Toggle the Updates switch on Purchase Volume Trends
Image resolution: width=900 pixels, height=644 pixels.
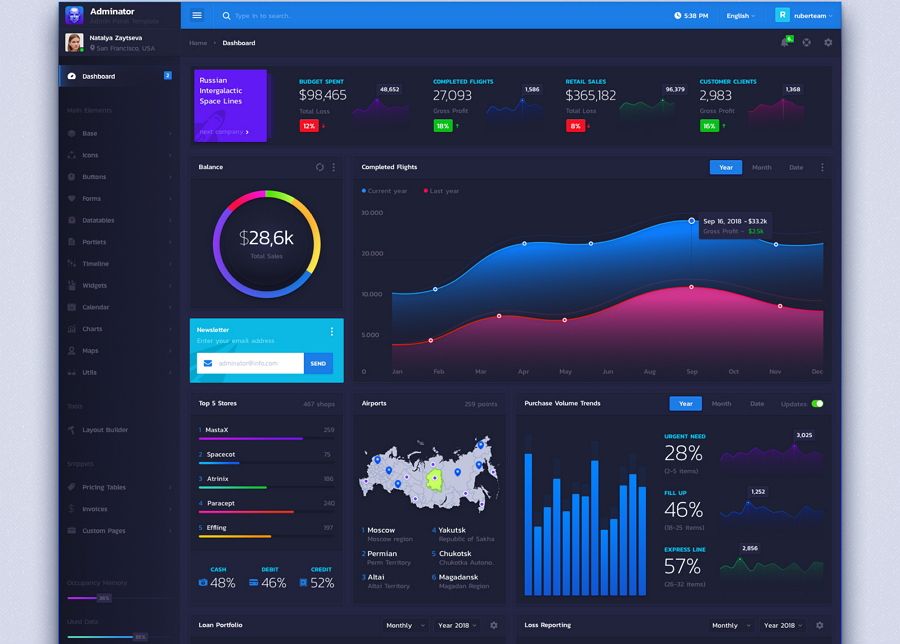(818, 403)
